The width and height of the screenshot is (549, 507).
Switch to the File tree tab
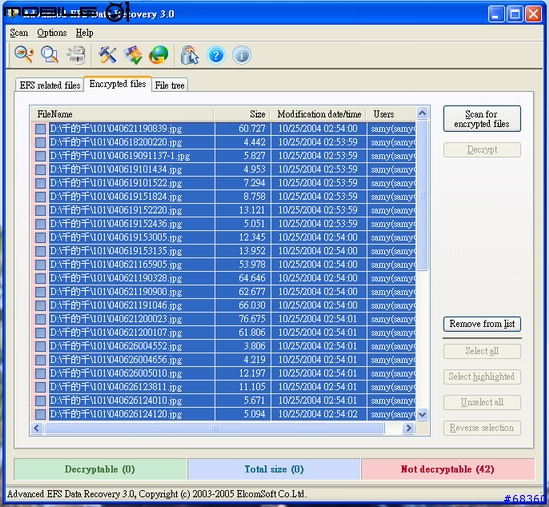pos(169,85)
